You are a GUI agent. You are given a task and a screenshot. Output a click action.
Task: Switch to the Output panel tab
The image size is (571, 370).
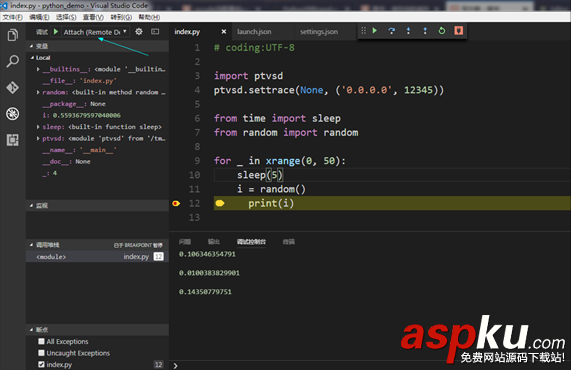[x=214, y=241]
